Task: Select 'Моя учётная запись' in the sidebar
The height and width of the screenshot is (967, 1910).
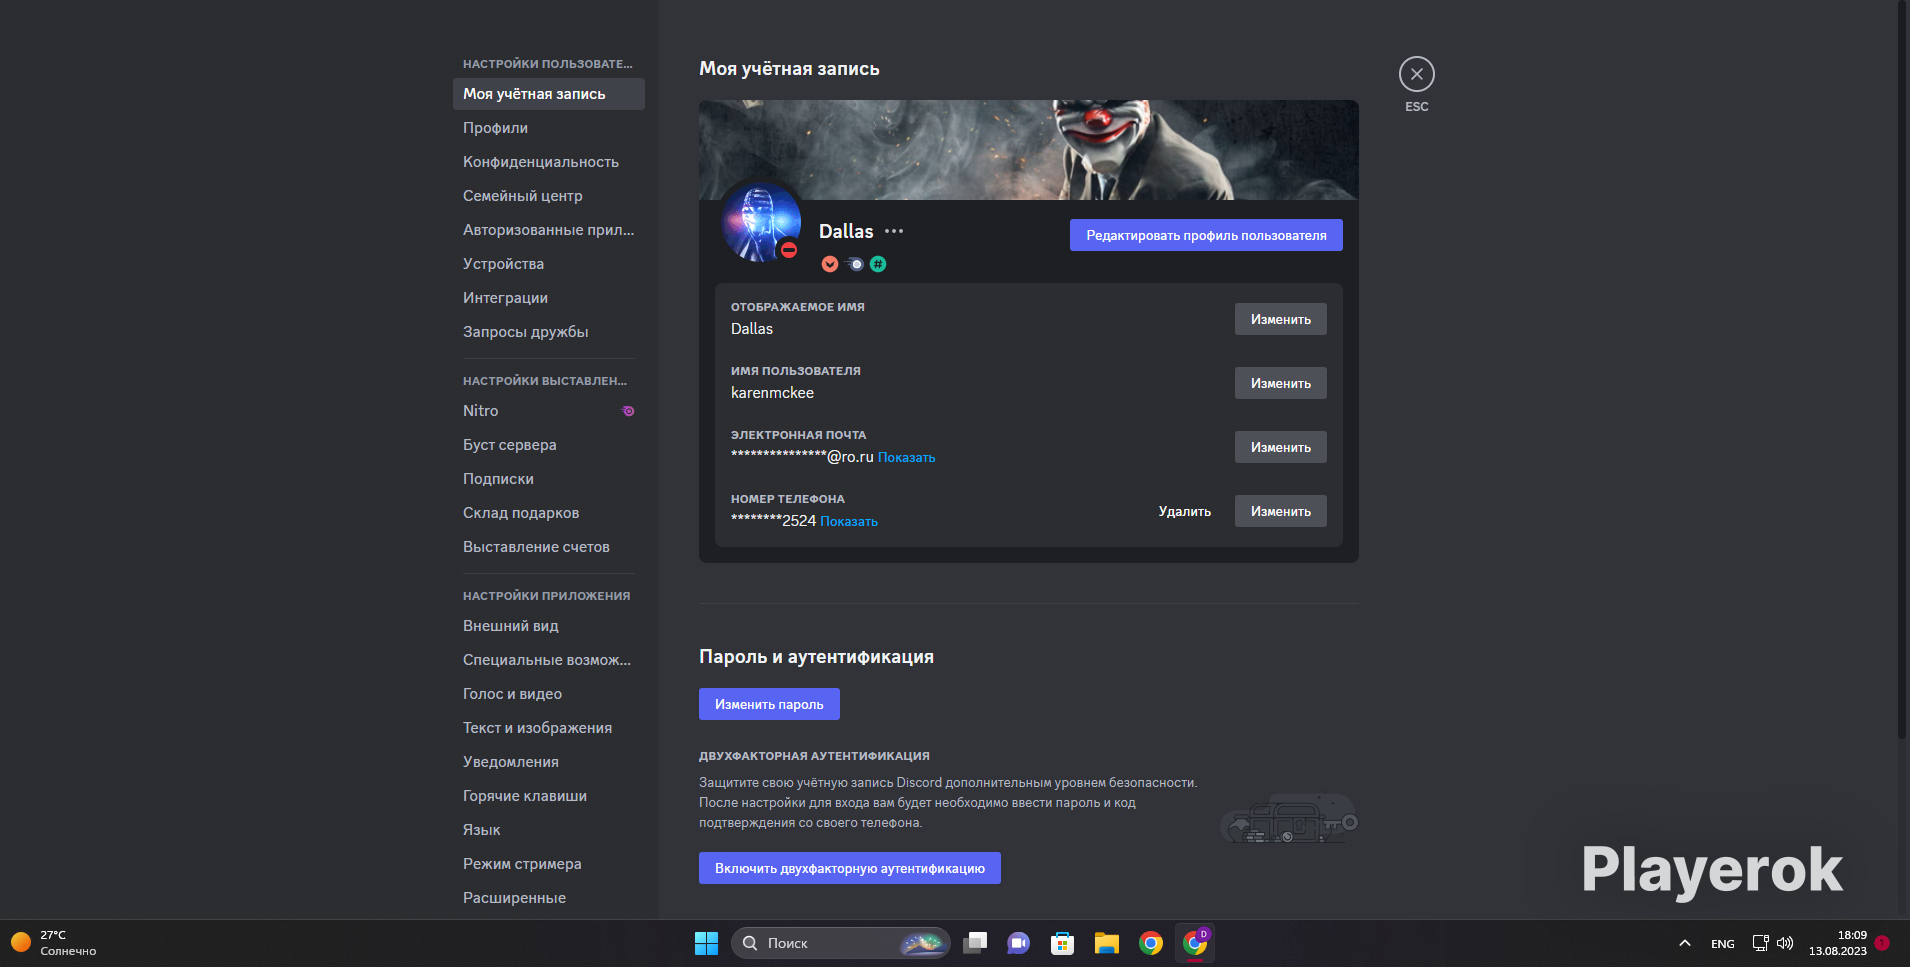Action: pyautogui.click(x=549, y=94)
